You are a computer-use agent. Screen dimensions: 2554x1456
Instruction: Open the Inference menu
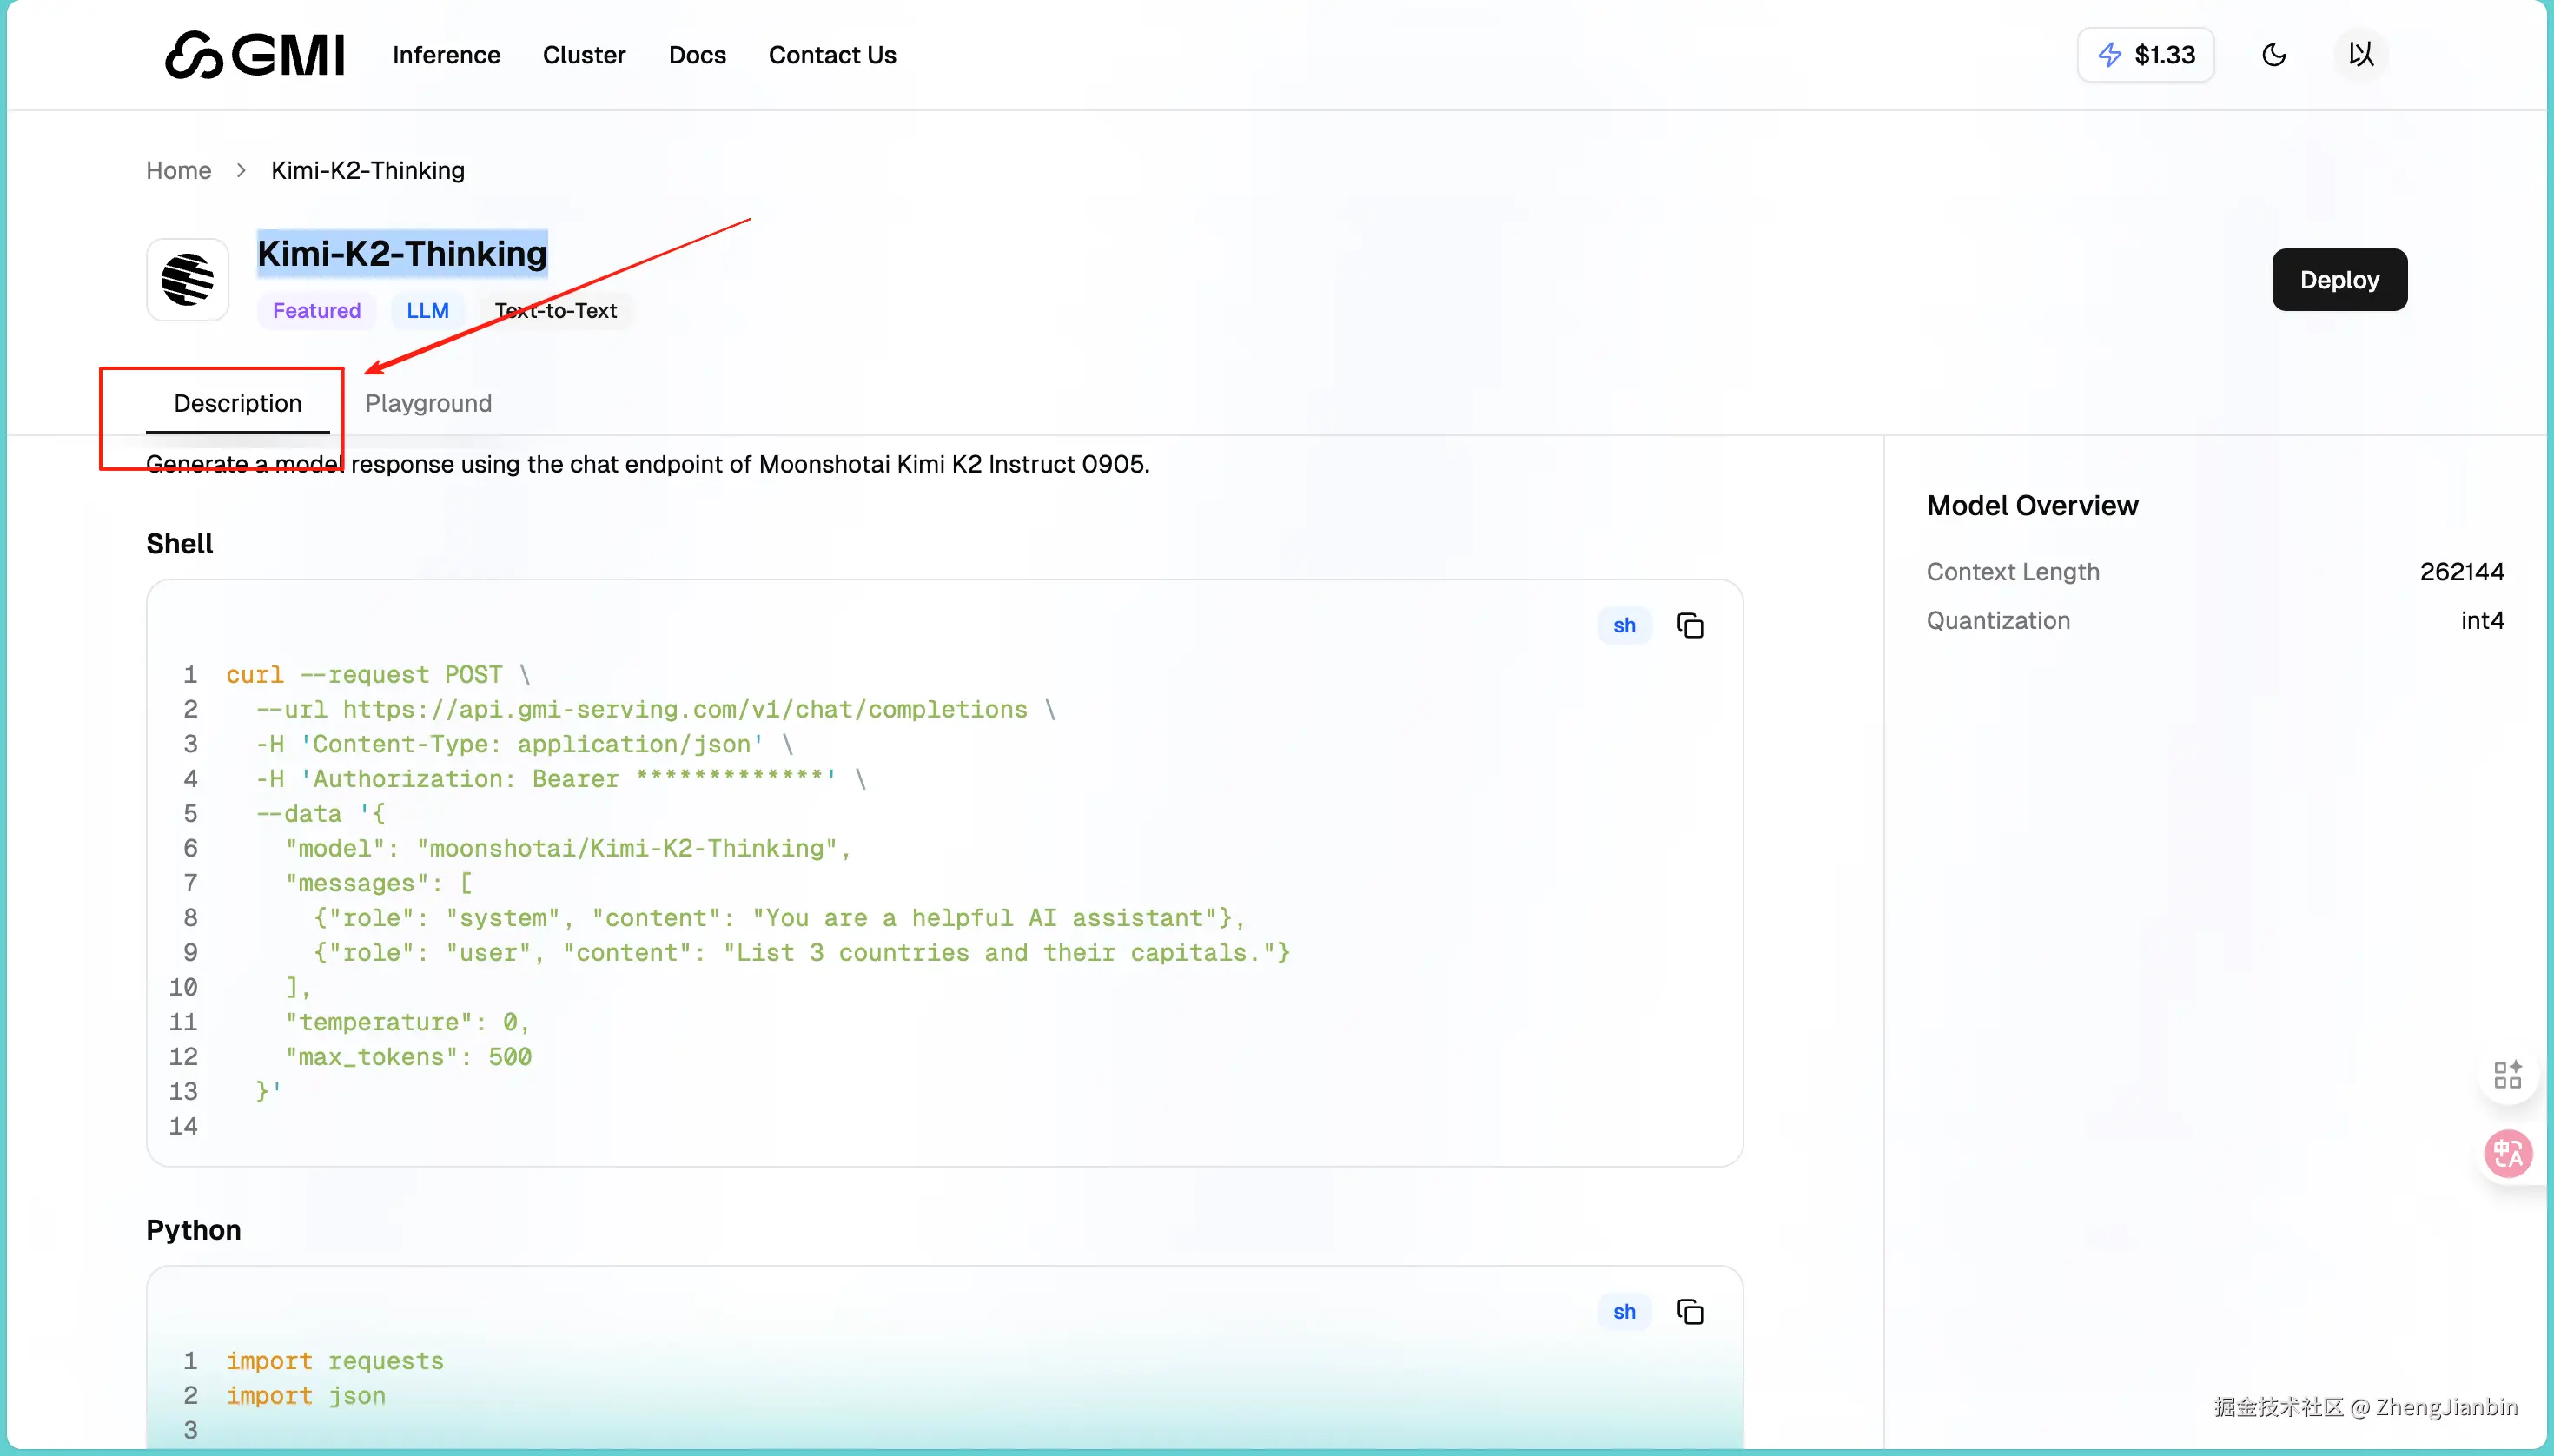coord(446,55)
